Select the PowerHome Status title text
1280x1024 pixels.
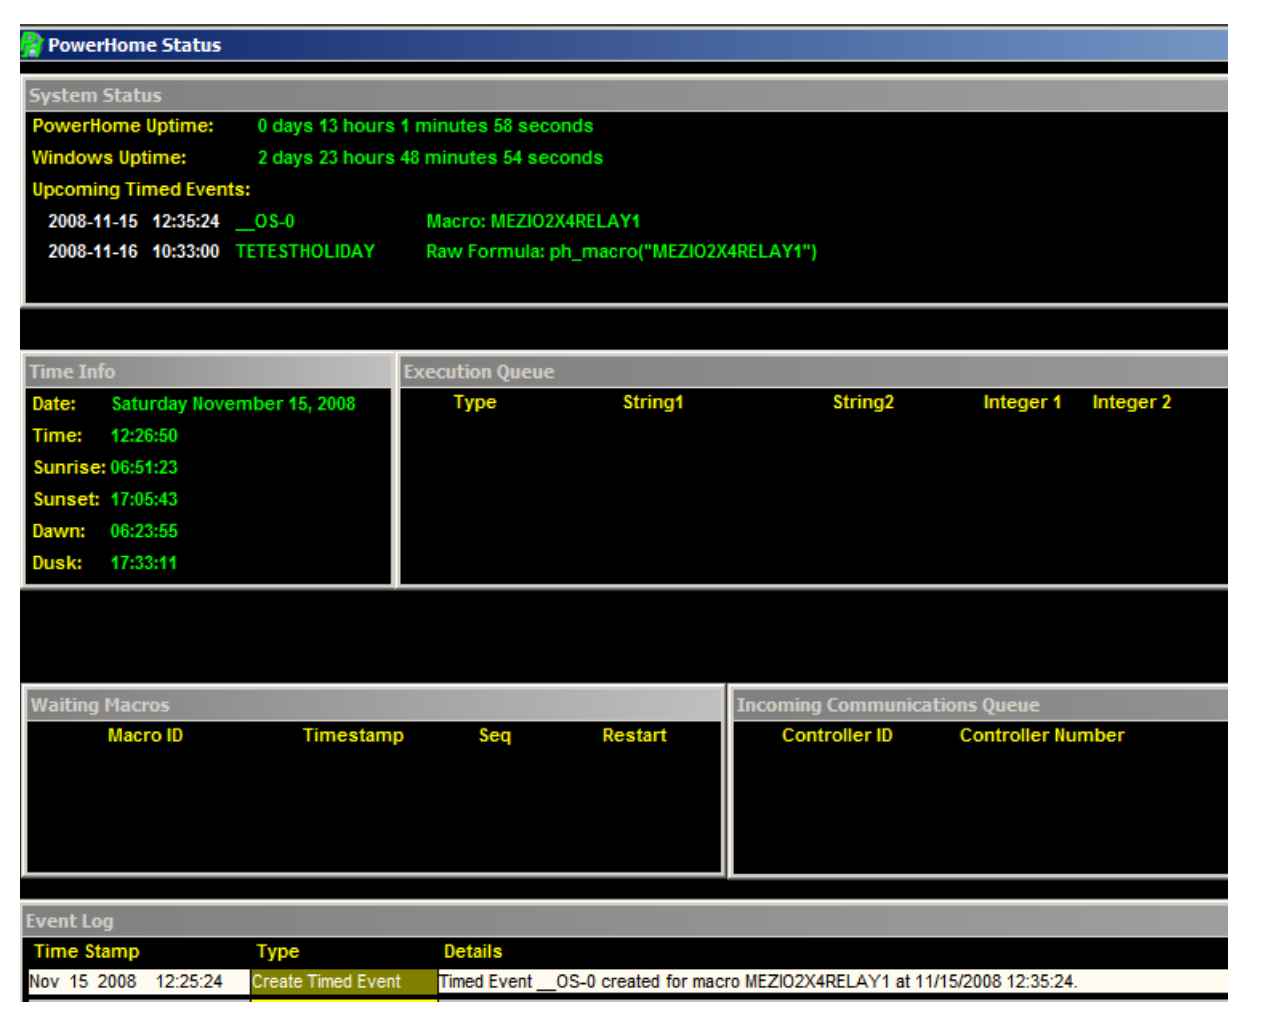click(x=134, y=45)
